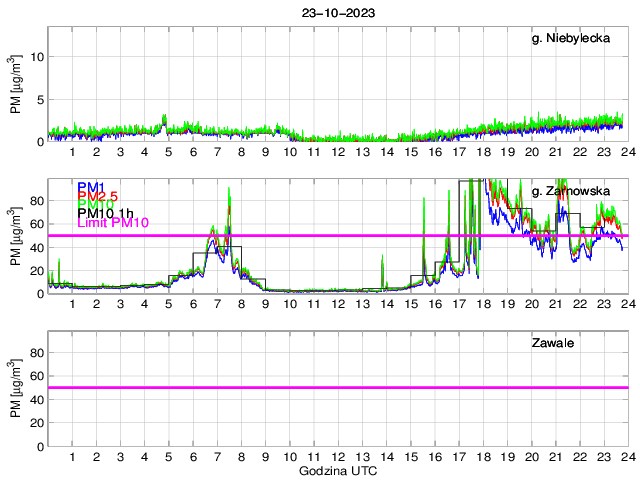Click the y-axis value 60 in Zawale plot
This screenshot has width=640, height=480.
click(x=37, y=376)
